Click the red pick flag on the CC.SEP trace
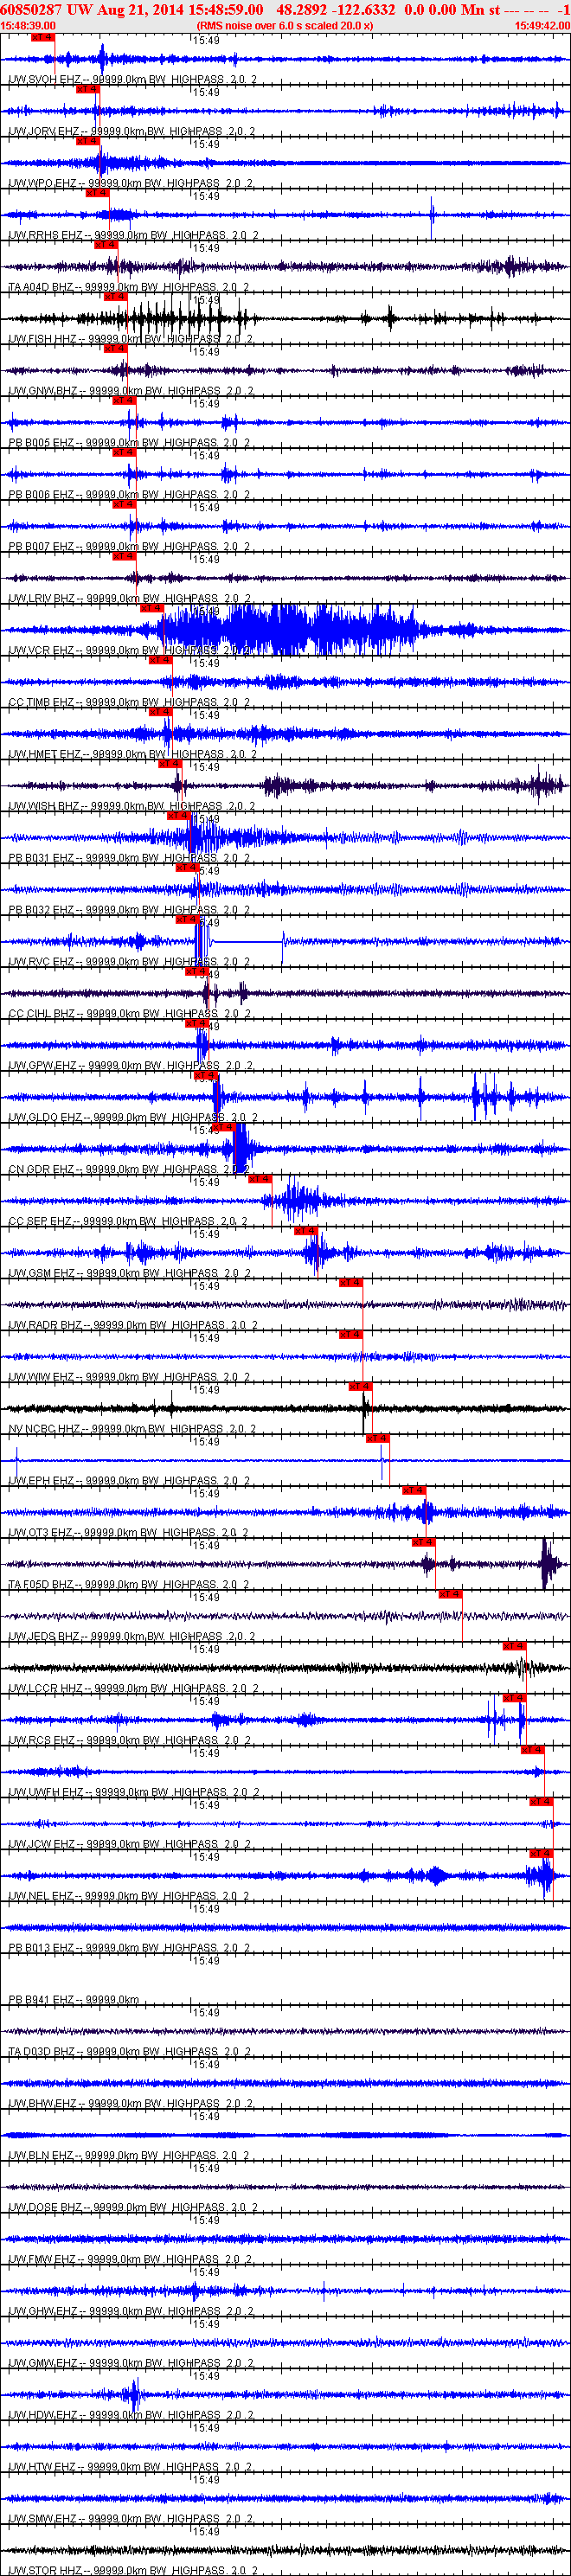 [x=260, y=1179]
